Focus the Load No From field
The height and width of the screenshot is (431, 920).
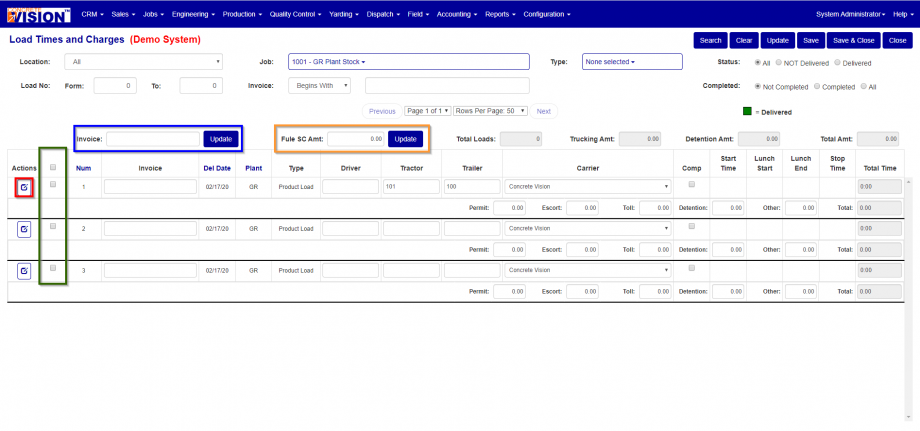tap(115, 86)
